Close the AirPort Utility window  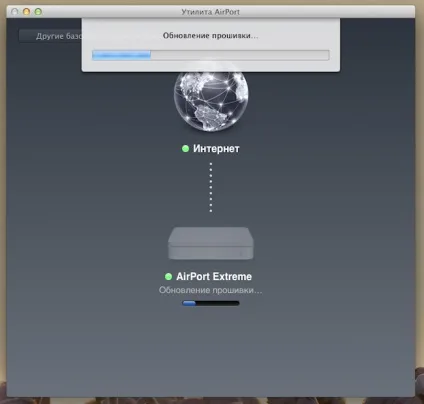(x=14, y=12)
